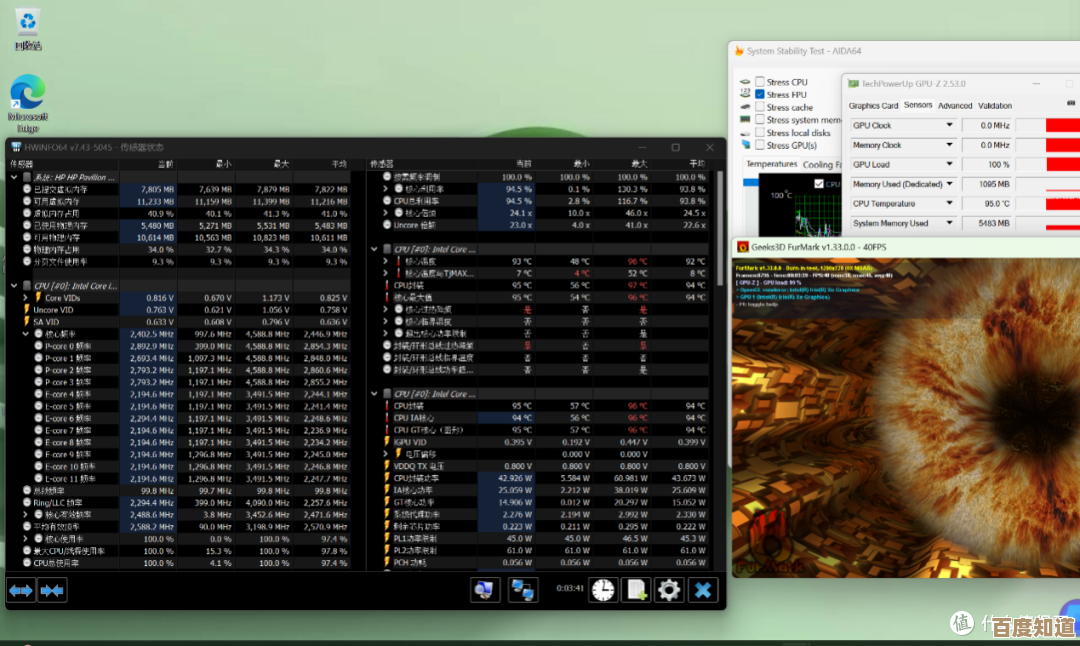Viewport: 1080px width, 646px height.
Task: Click the GPU-Z screenshot camera icon
Action: (1070, 104)
